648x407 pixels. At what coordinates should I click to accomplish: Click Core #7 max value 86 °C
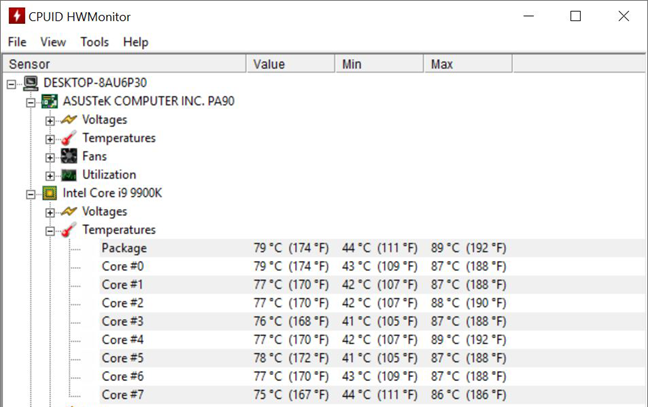469,395
